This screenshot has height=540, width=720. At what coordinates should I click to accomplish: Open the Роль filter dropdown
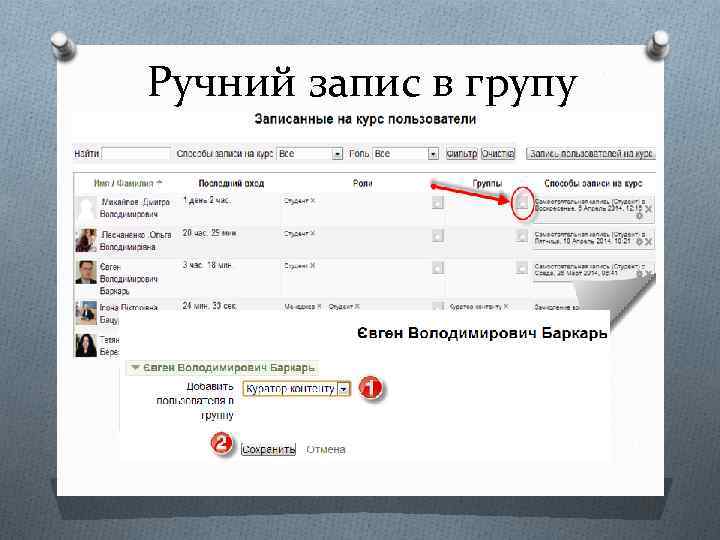[405, 154]
